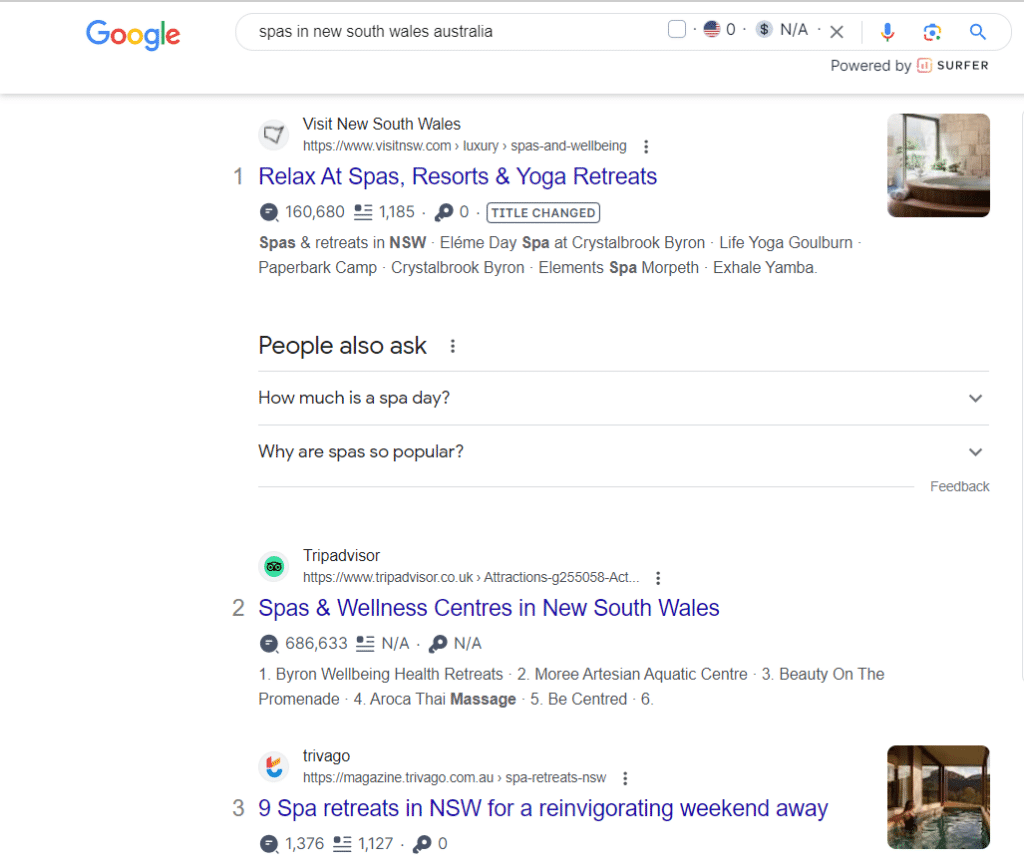Click the trivago site name
Image resolution: width=1024 pixels, height=868 pixels.
point(327,756)
